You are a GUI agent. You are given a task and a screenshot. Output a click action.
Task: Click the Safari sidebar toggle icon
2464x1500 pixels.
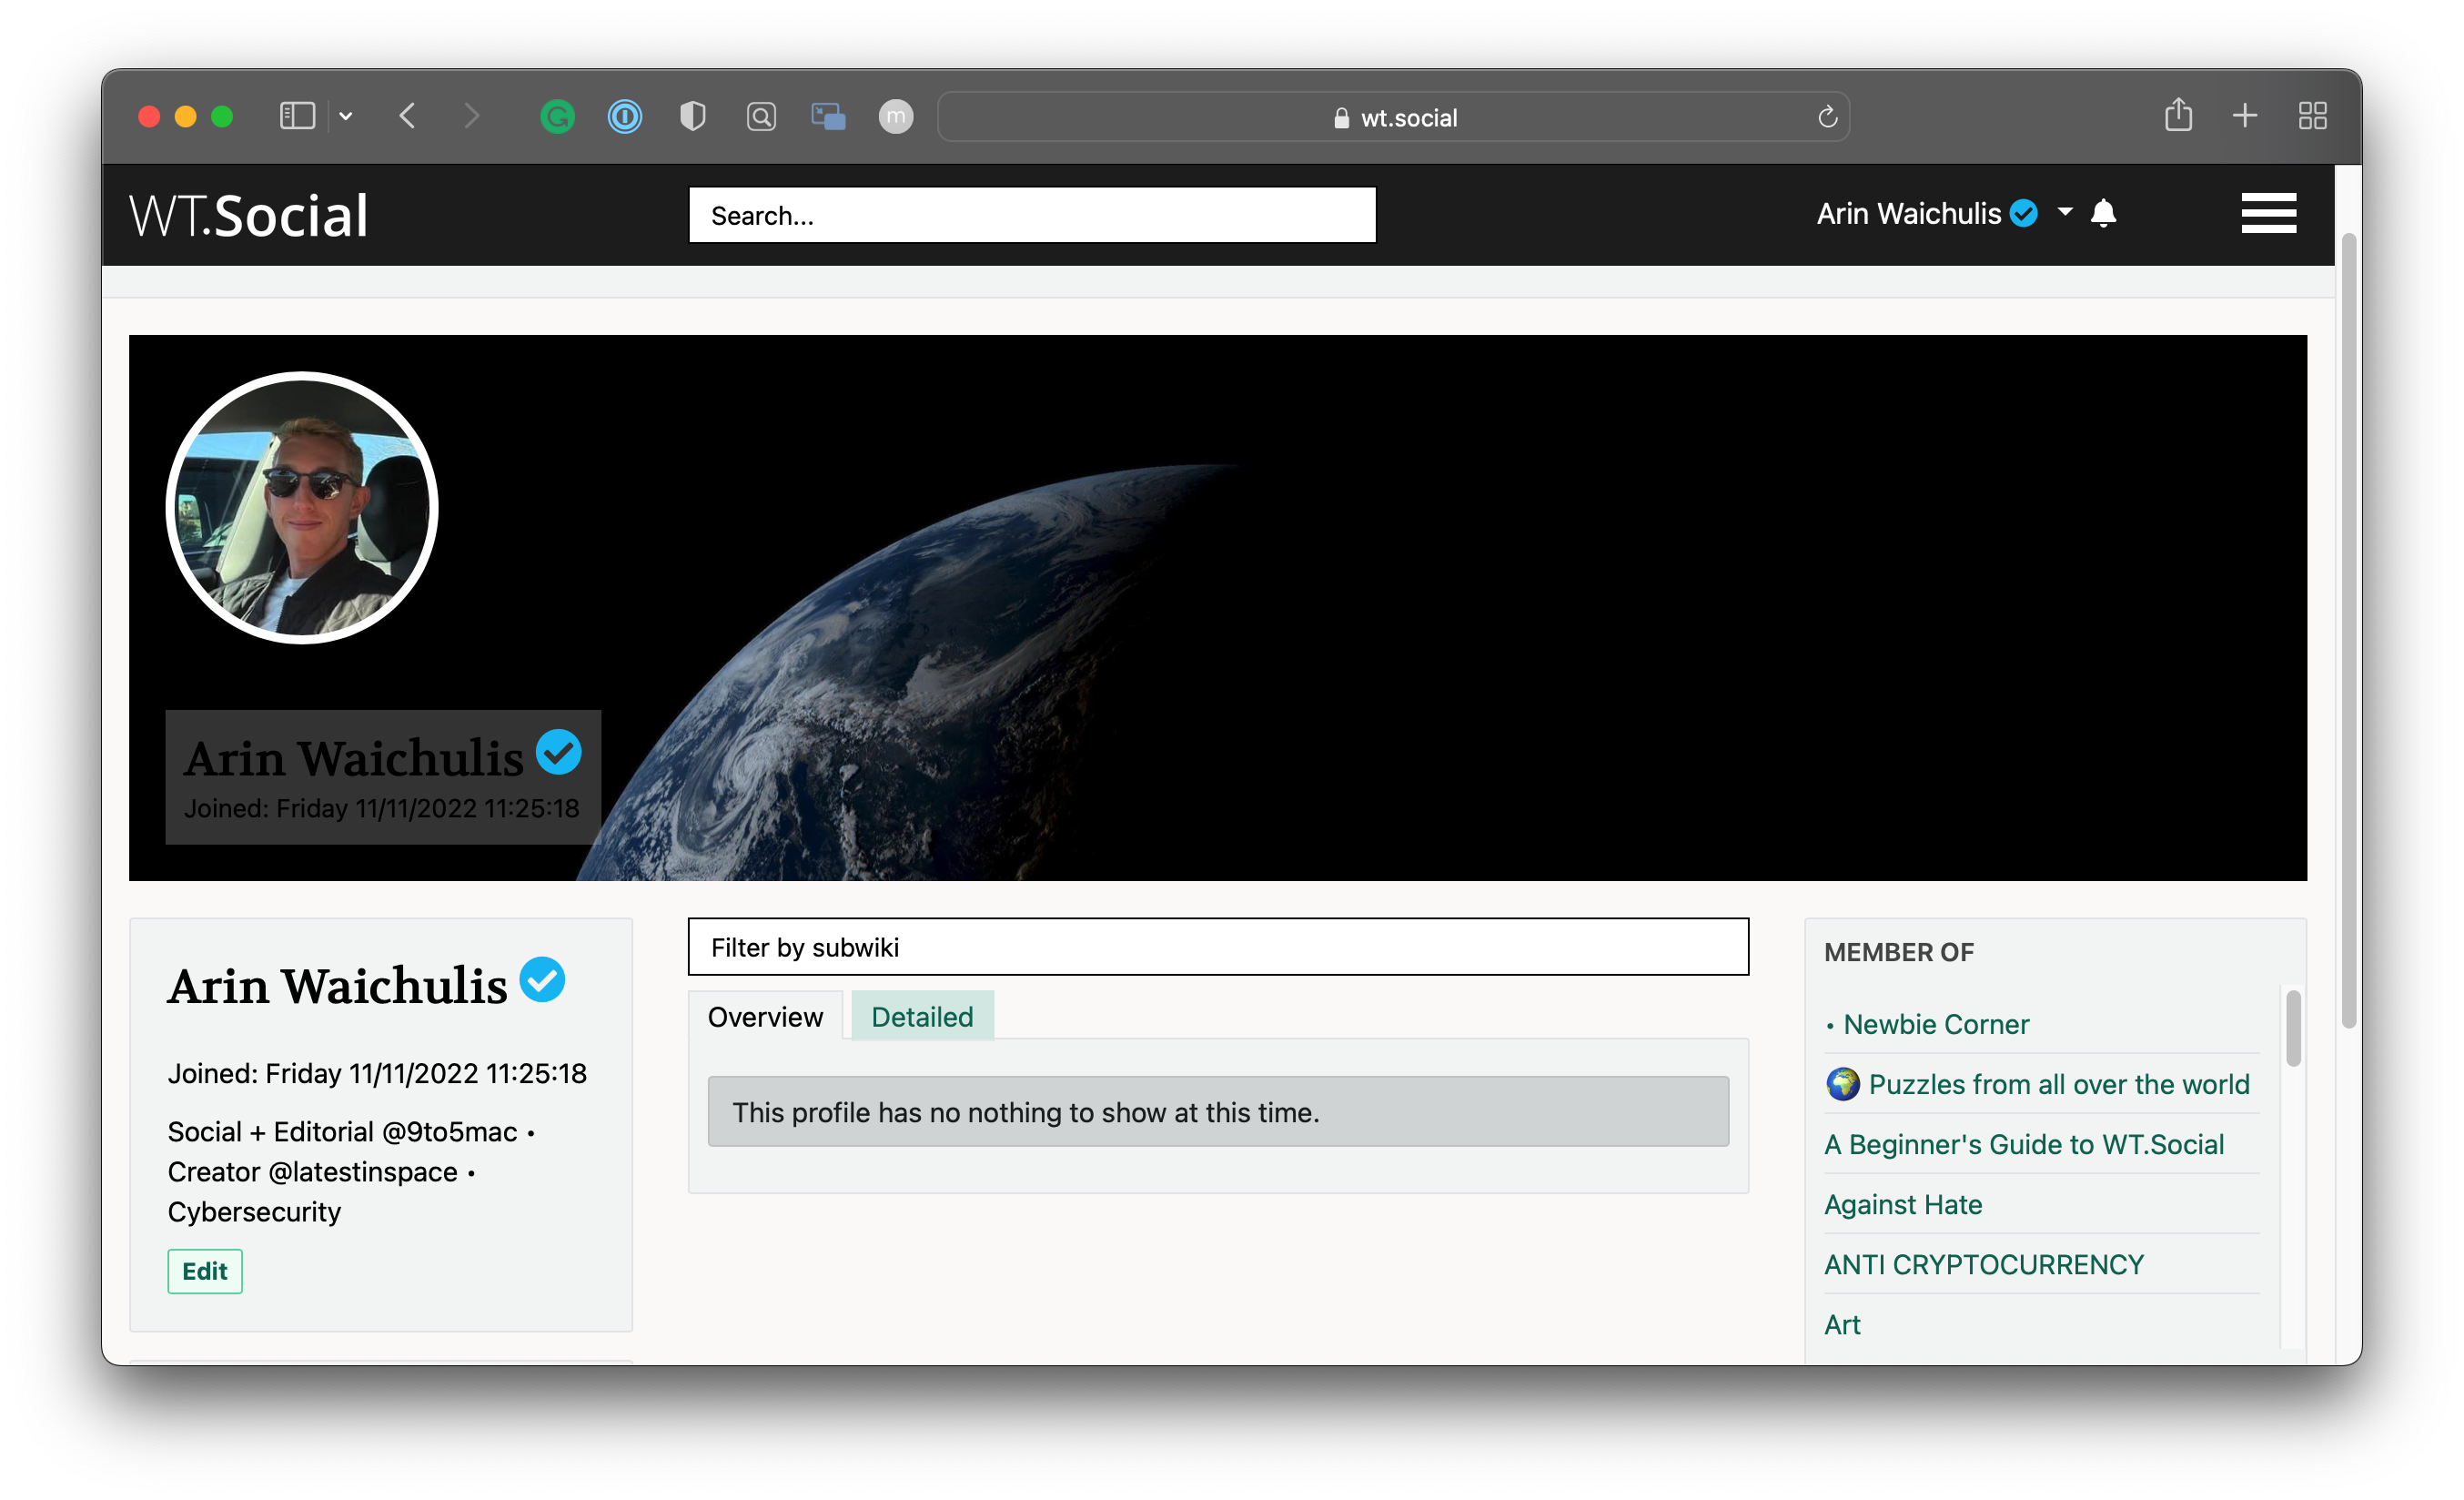[297, 116]
